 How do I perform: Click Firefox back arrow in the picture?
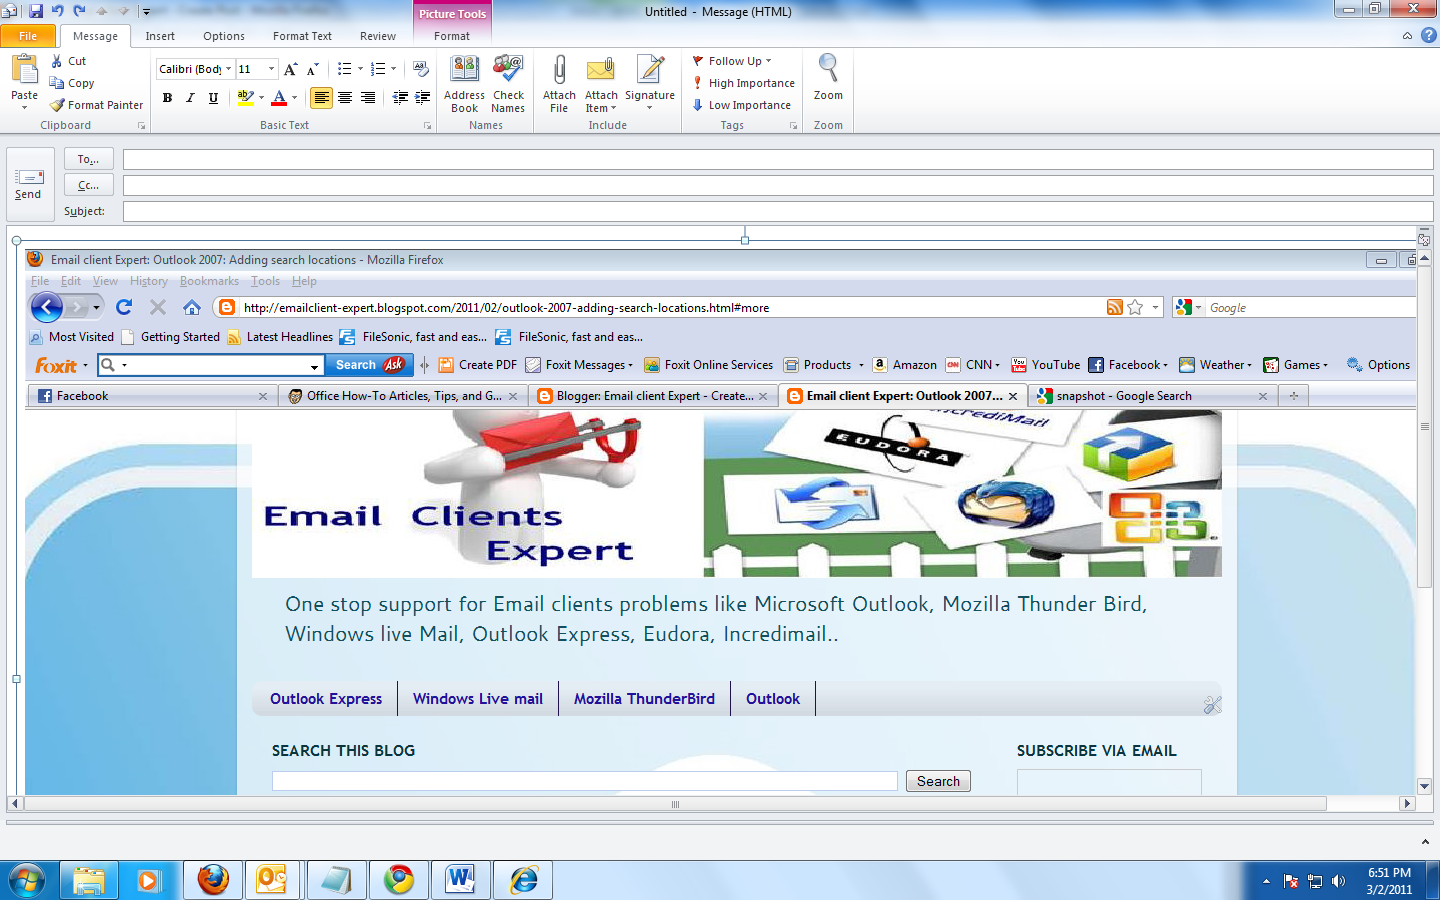point(47,307)
